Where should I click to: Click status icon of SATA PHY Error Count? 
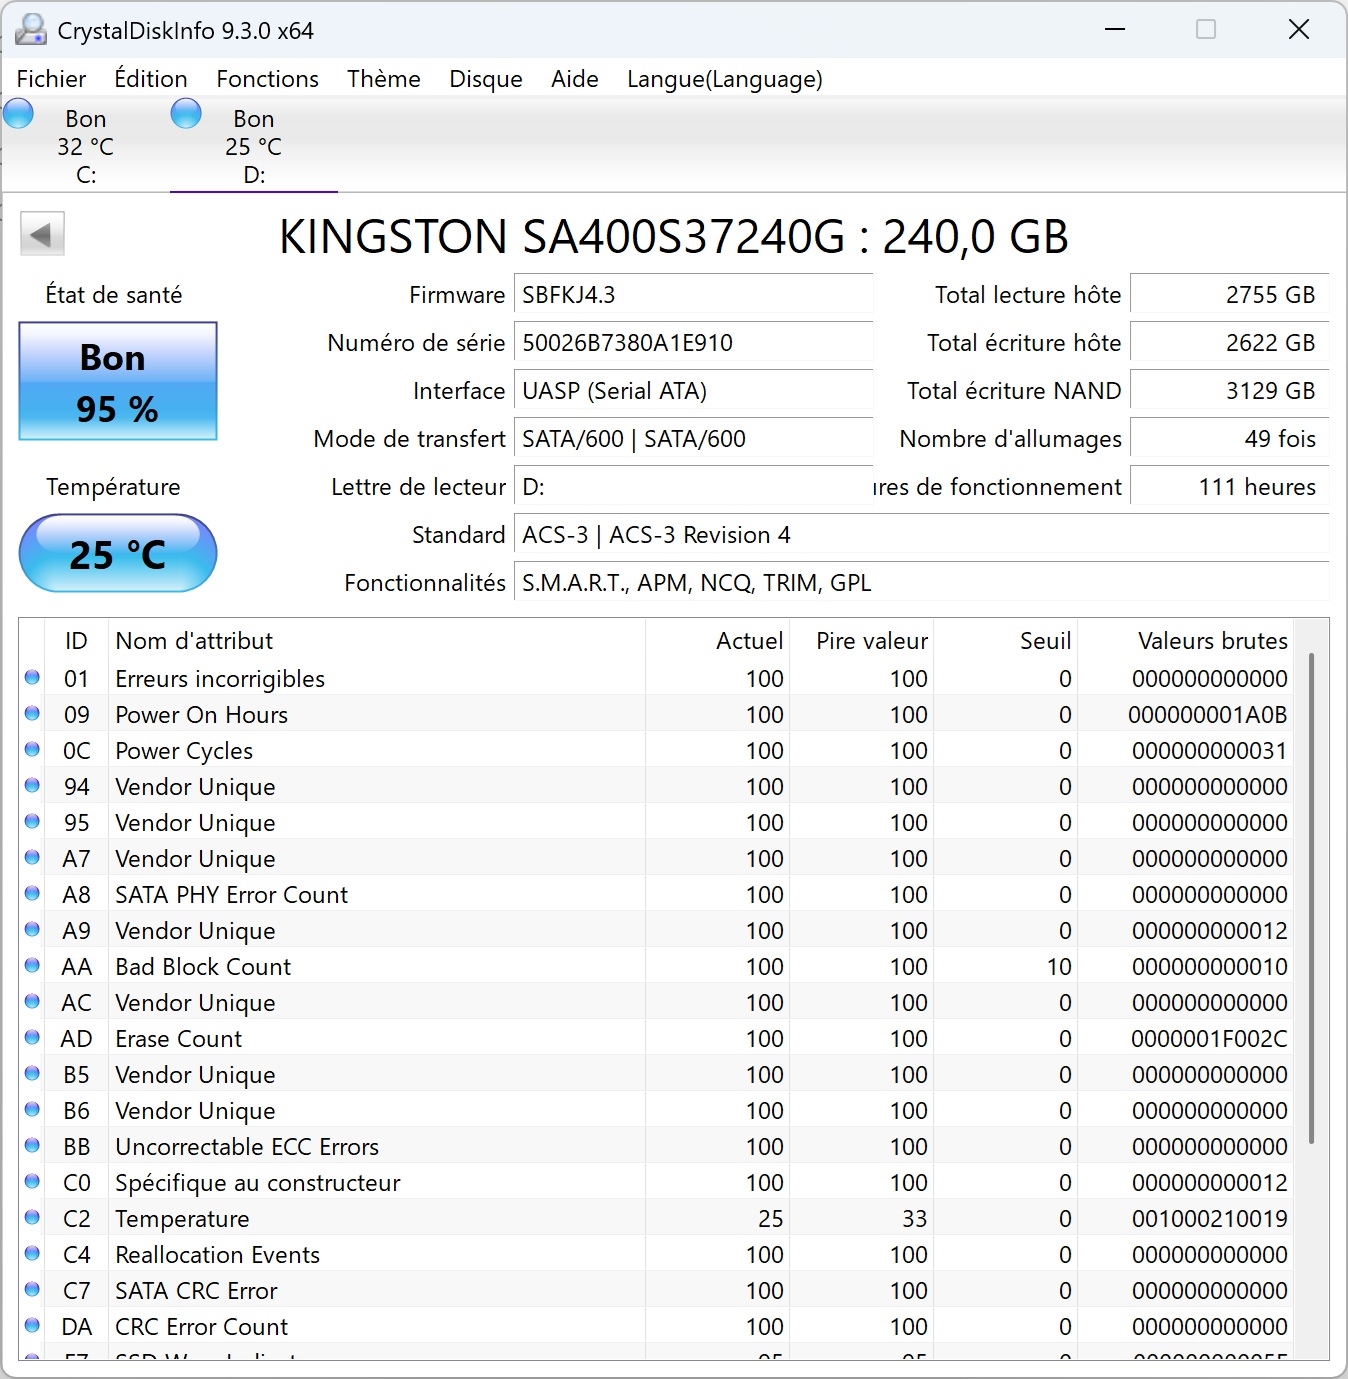tap(32, 894)
